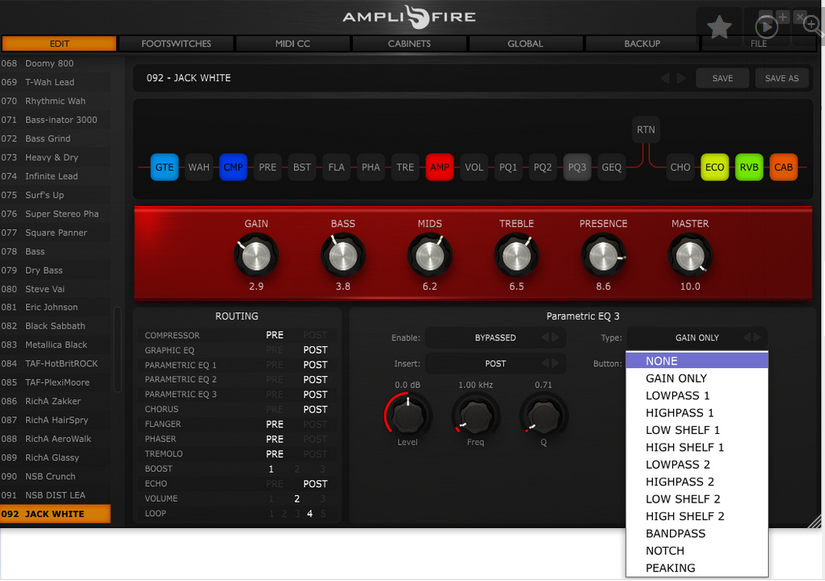This screenshot has width=825, height=581.
Task: Open the MIDI CC tab
Action: click(x=293, y=44)
